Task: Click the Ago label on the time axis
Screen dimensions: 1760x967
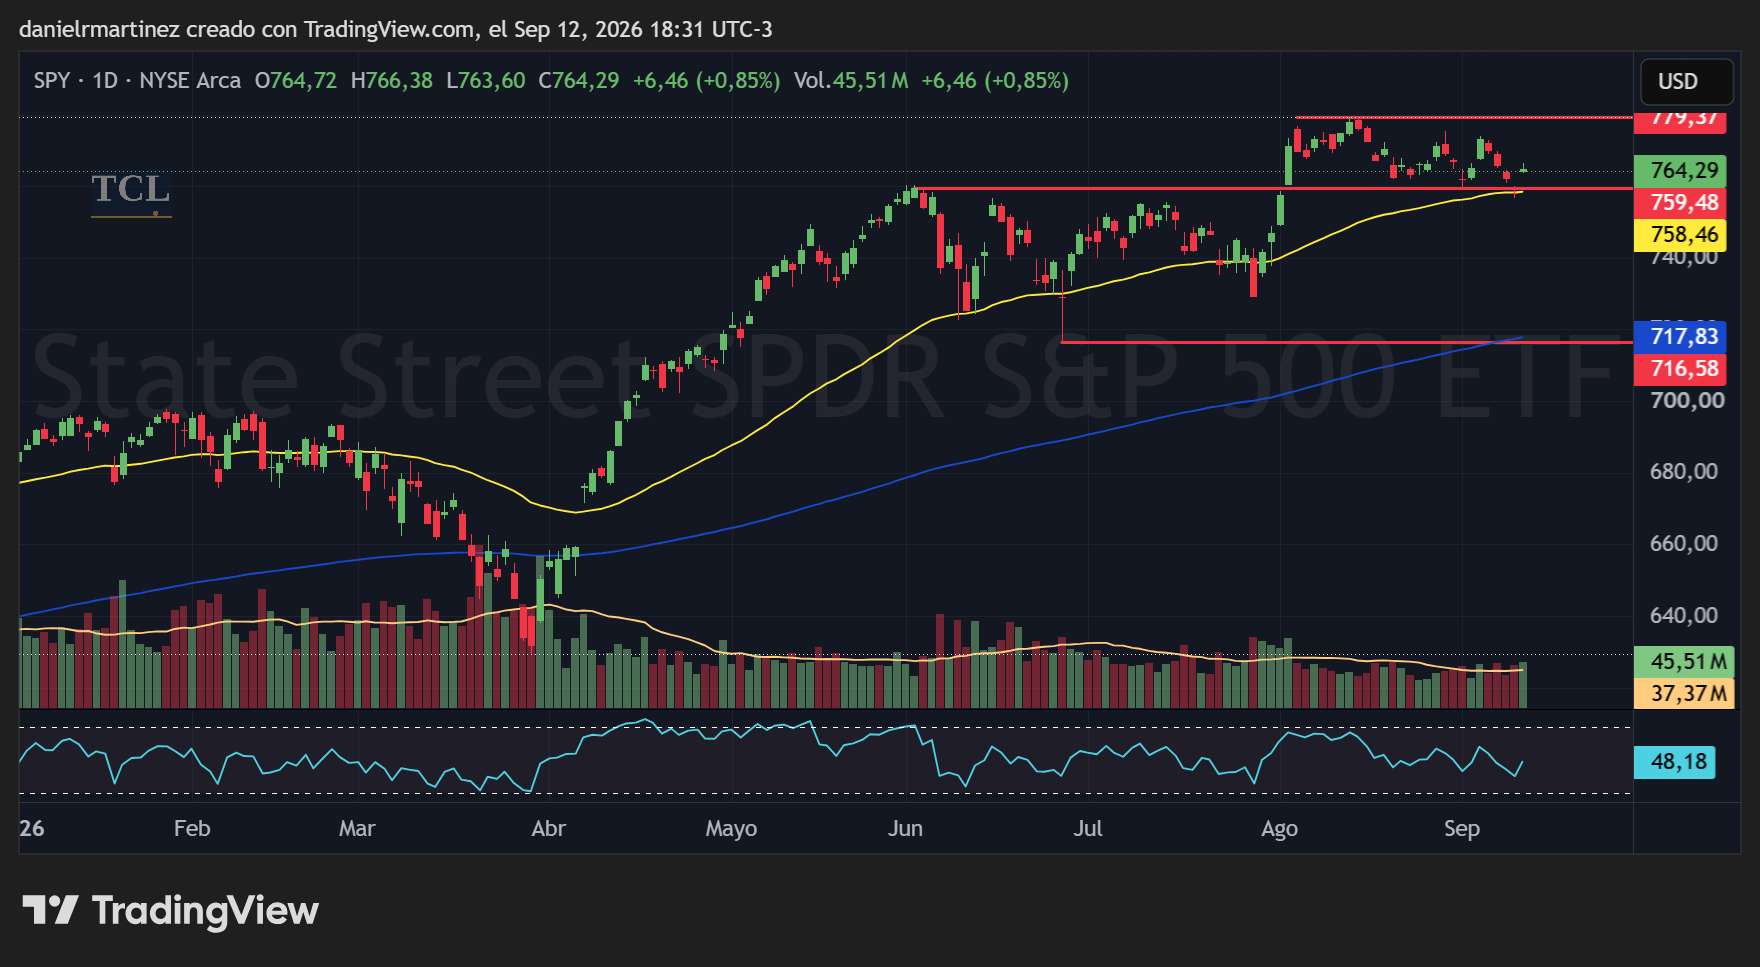Action: [x=1279, y=829]
